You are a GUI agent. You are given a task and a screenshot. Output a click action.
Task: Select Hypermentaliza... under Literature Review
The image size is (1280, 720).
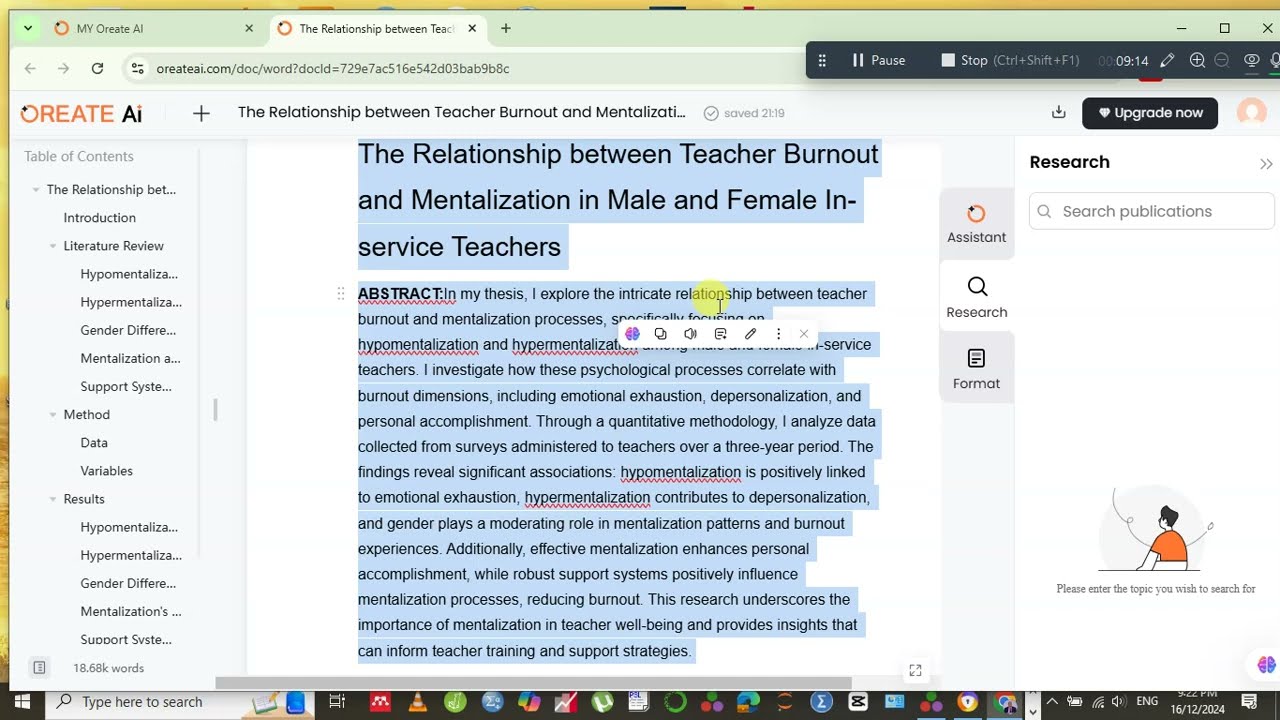(x=131, y=302)
